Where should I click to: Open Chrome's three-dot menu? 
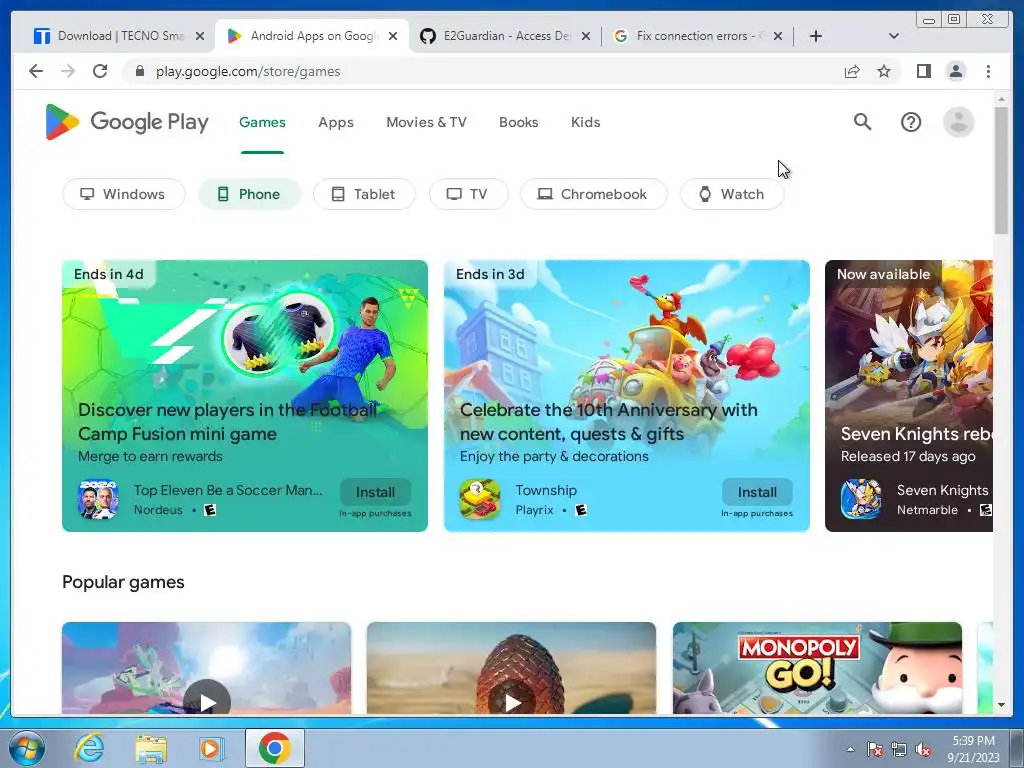point(988,71)
